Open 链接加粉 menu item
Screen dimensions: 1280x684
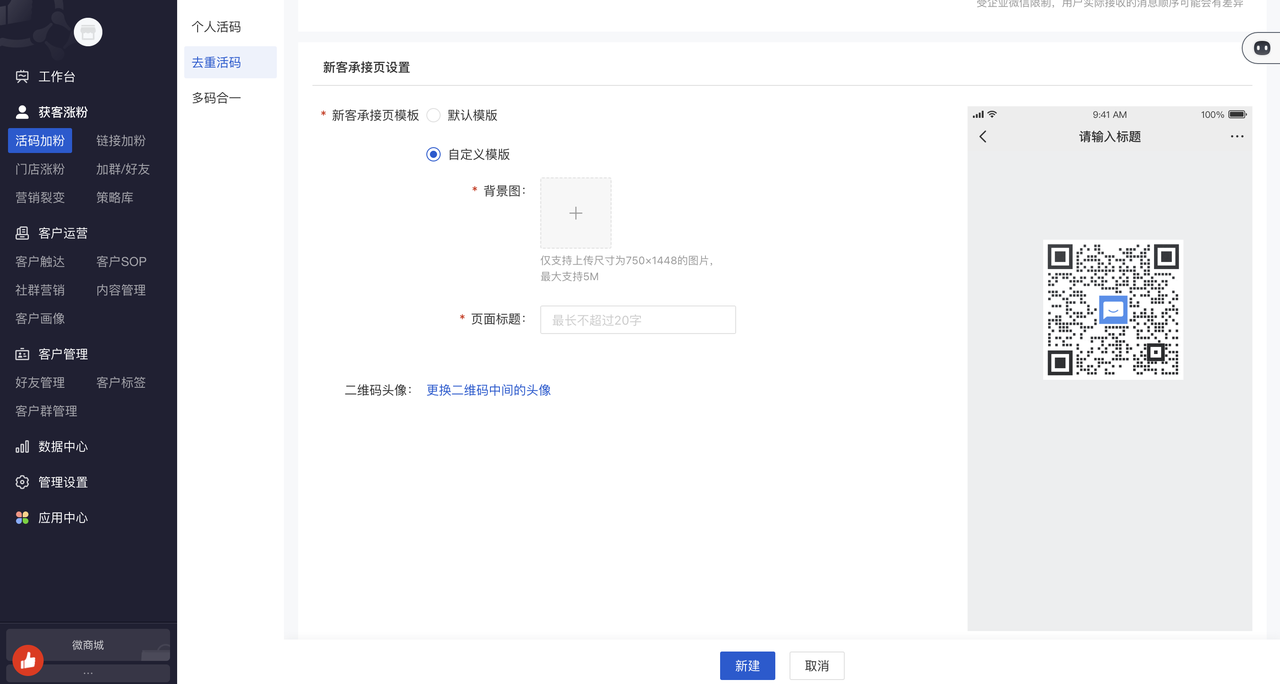pos(121,141)
